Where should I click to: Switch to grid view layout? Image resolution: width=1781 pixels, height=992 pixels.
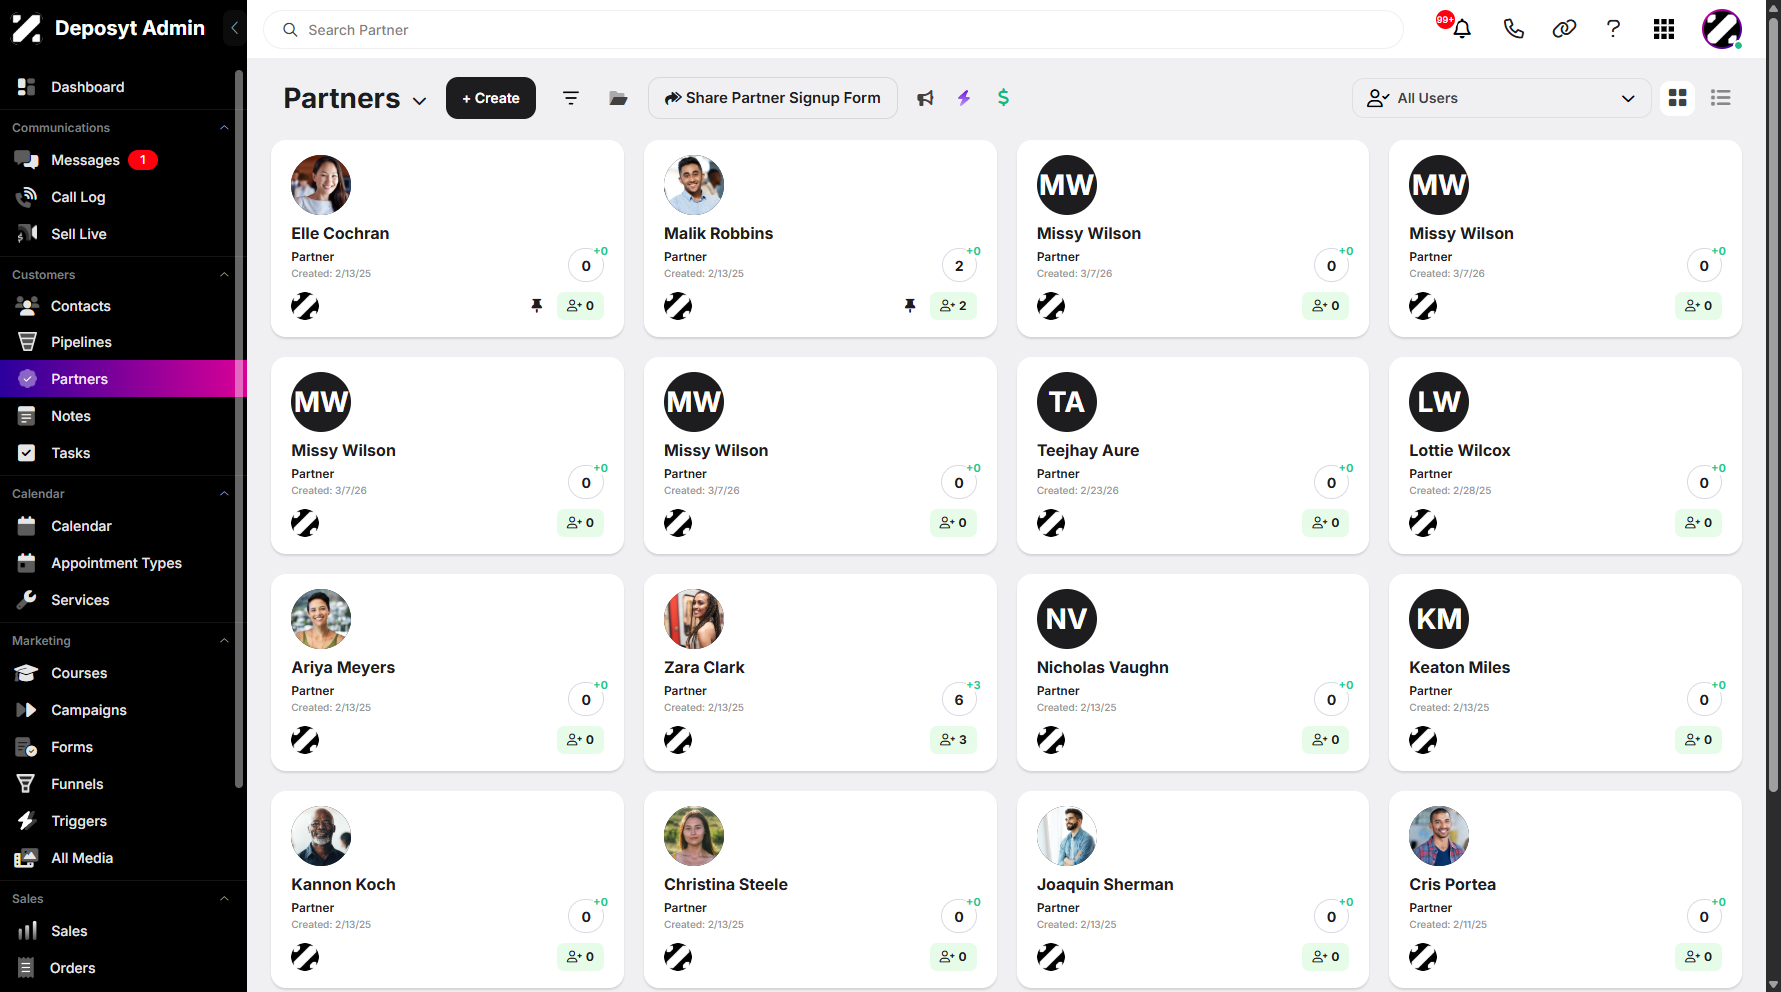point(1678,98)
